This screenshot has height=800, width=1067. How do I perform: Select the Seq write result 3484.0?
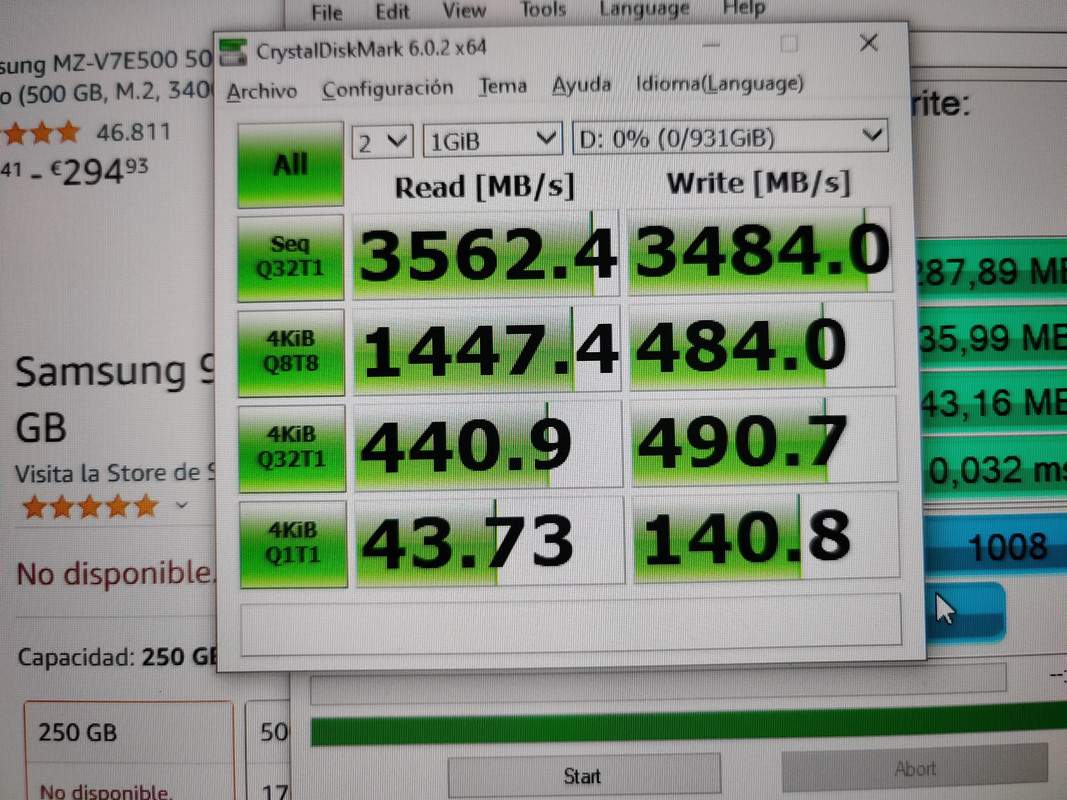click(759, 250)
